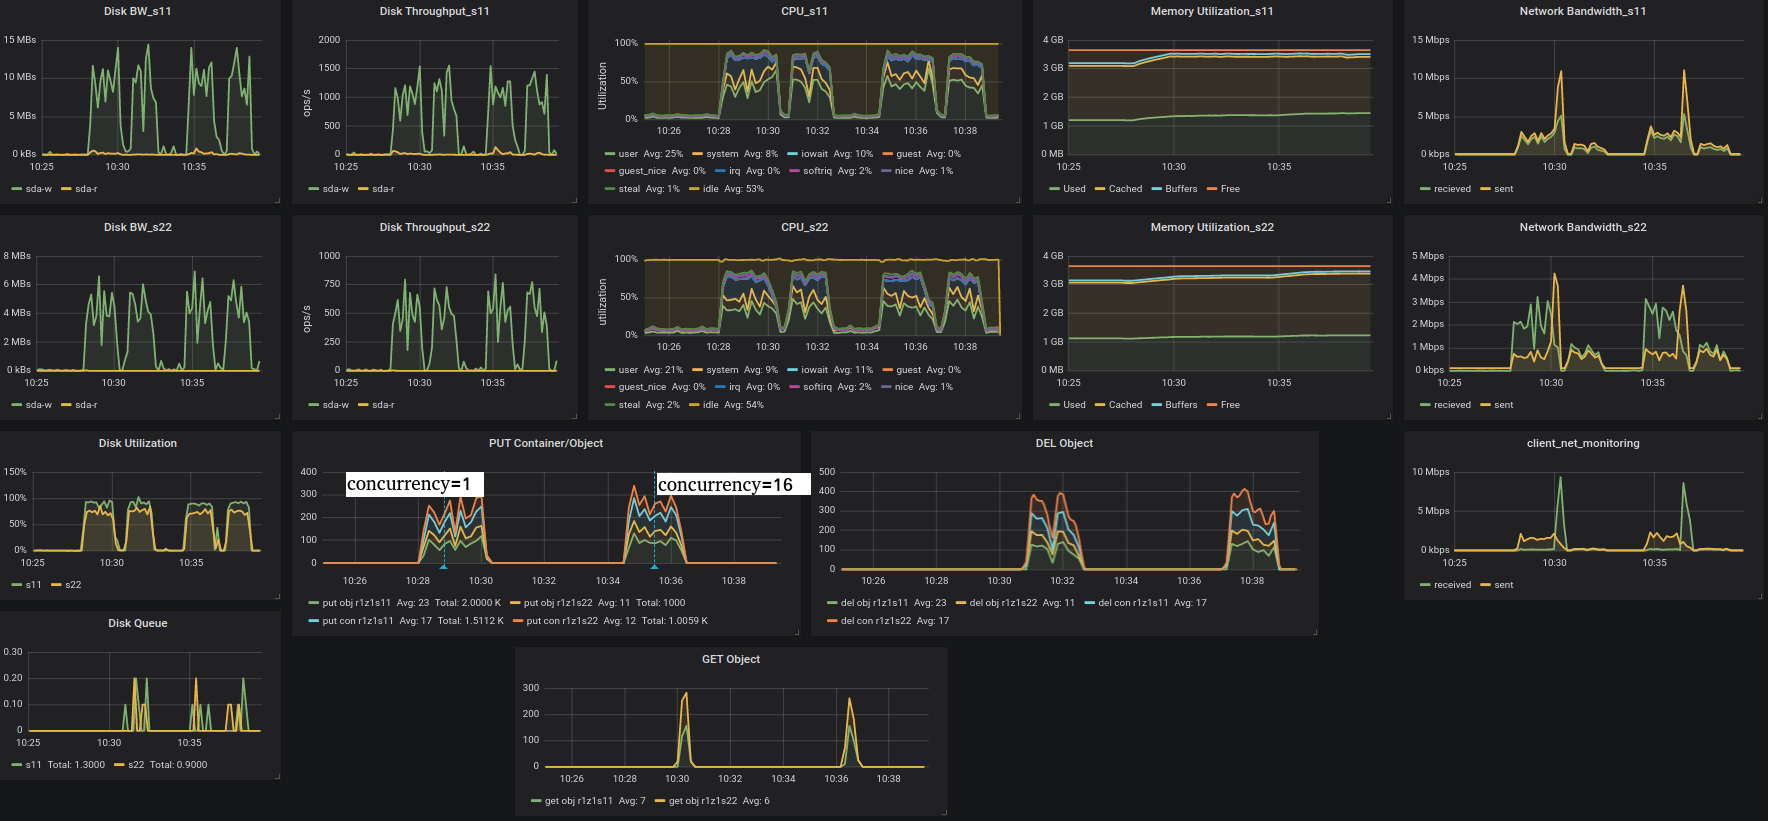
Task: Open the Memory Utilization_s11 panel title menu
Action: pos(1212,11)
